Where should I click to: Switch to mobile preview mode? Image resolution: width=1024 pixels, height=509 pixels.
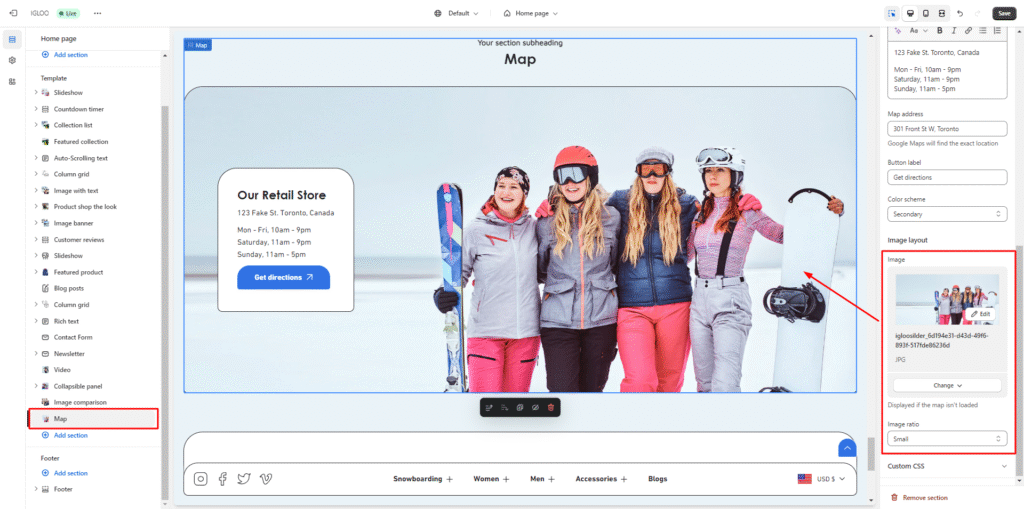[925, 13]
